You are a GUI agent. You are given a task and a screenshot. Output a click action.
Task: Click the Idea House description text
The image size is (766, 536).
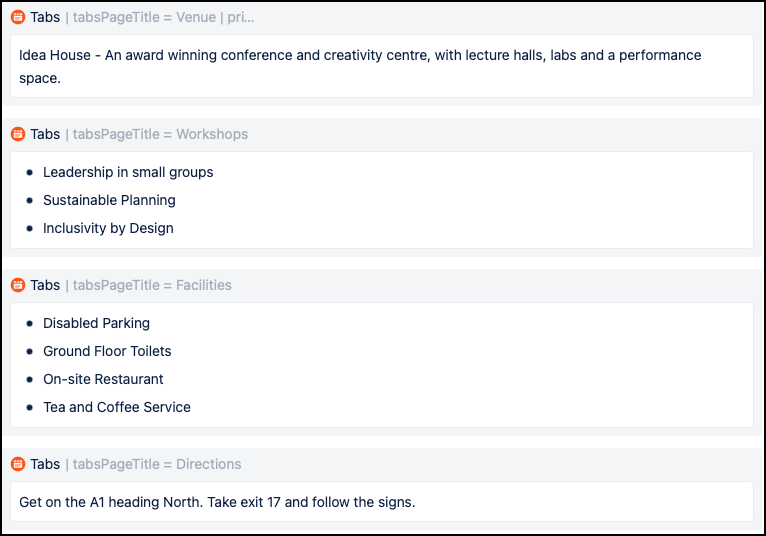(360, 66)
